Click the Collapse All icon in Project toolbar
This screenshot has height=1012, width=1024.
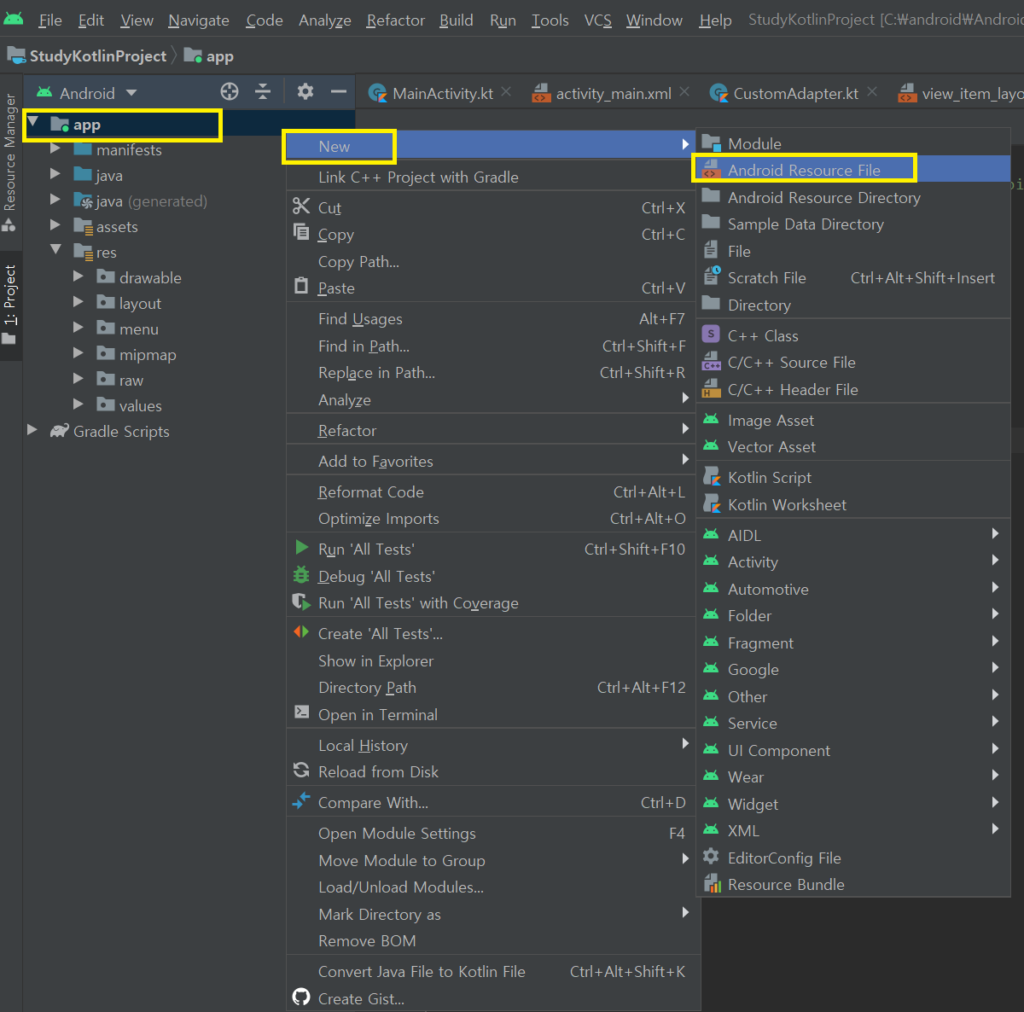pyautogui.click(x=263, y=92)
